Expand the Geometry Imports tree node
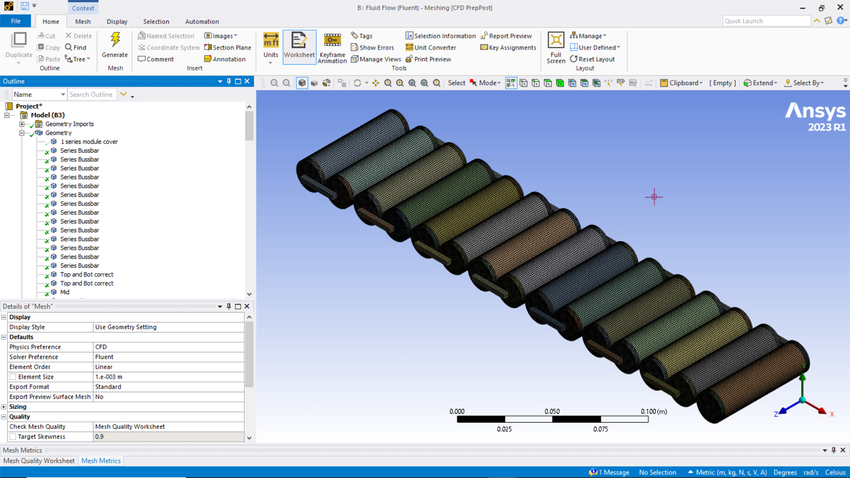This screenshot has width=850, height=478. click(21, 124)
